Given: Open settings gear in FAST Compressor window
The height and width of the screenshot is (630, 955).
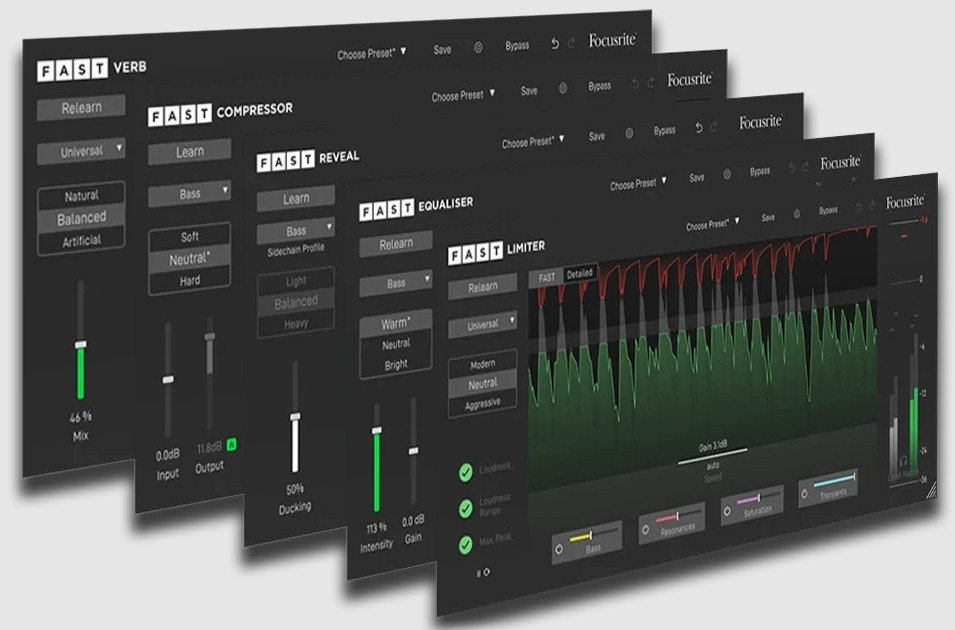Looking at the screenshot, I should click(x=563, y=88).
